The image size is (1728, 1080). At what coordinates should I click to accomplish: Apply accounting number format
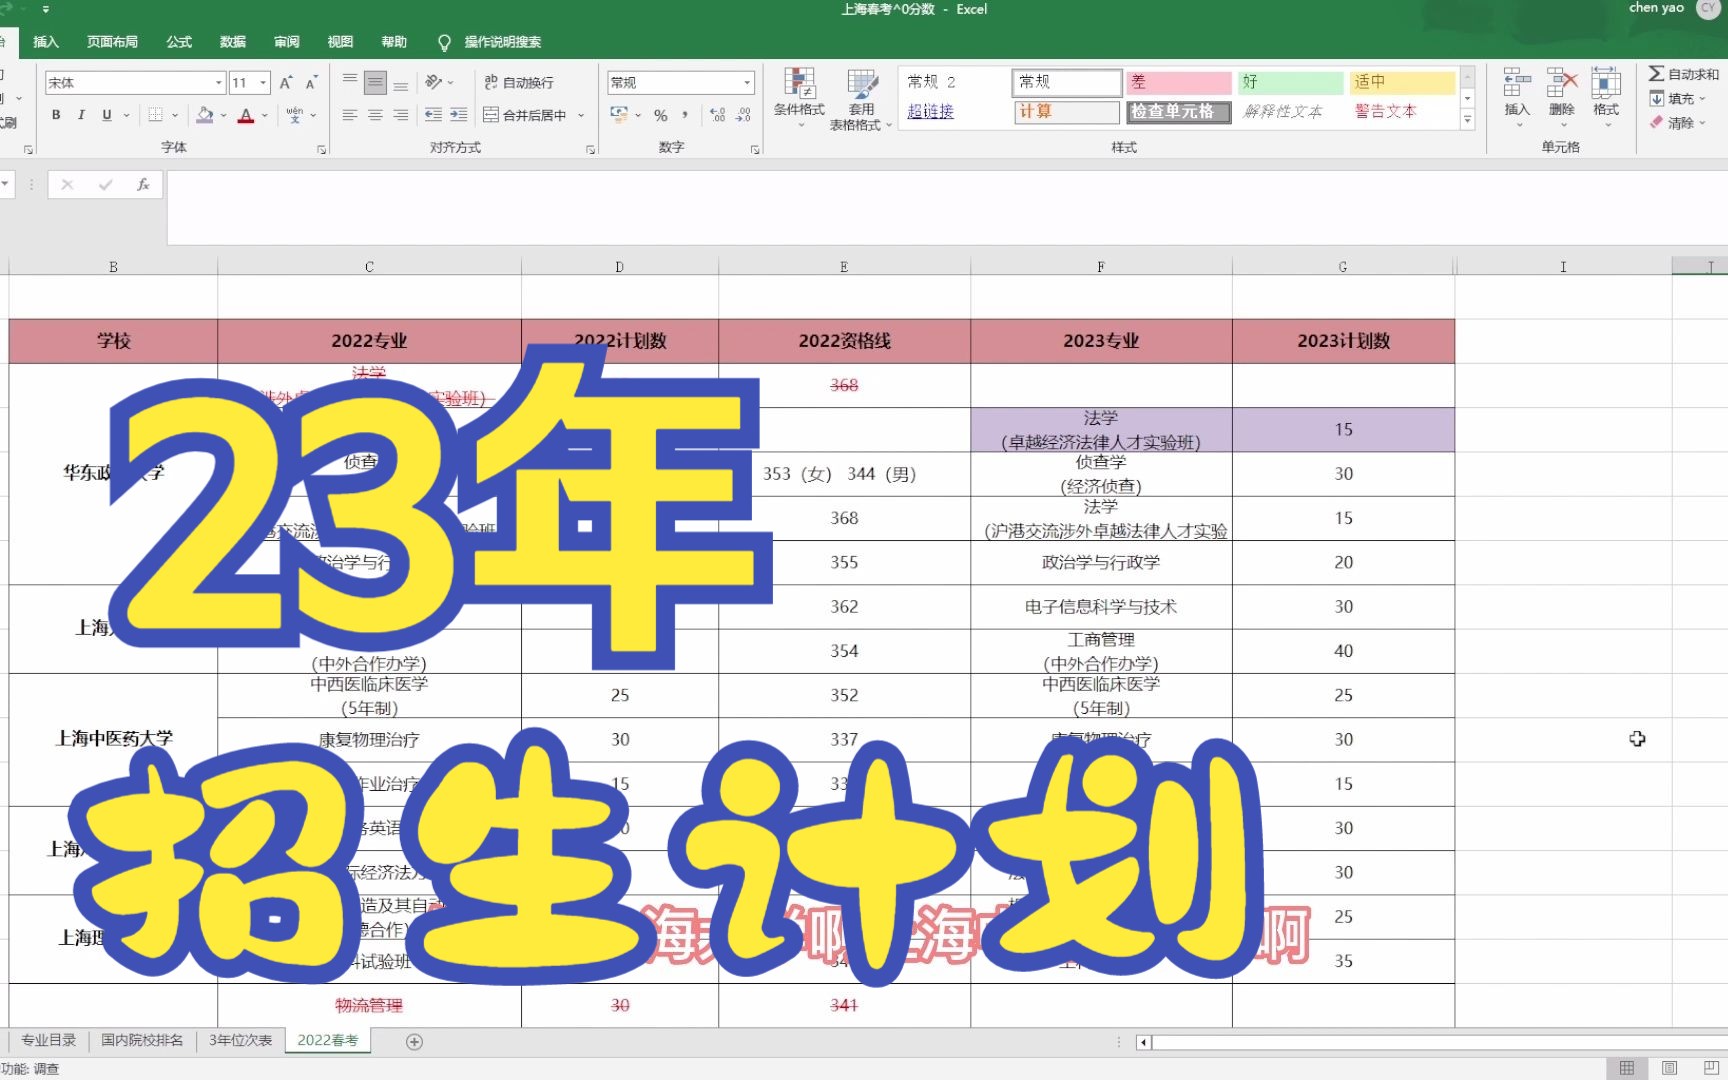point(619,115)
